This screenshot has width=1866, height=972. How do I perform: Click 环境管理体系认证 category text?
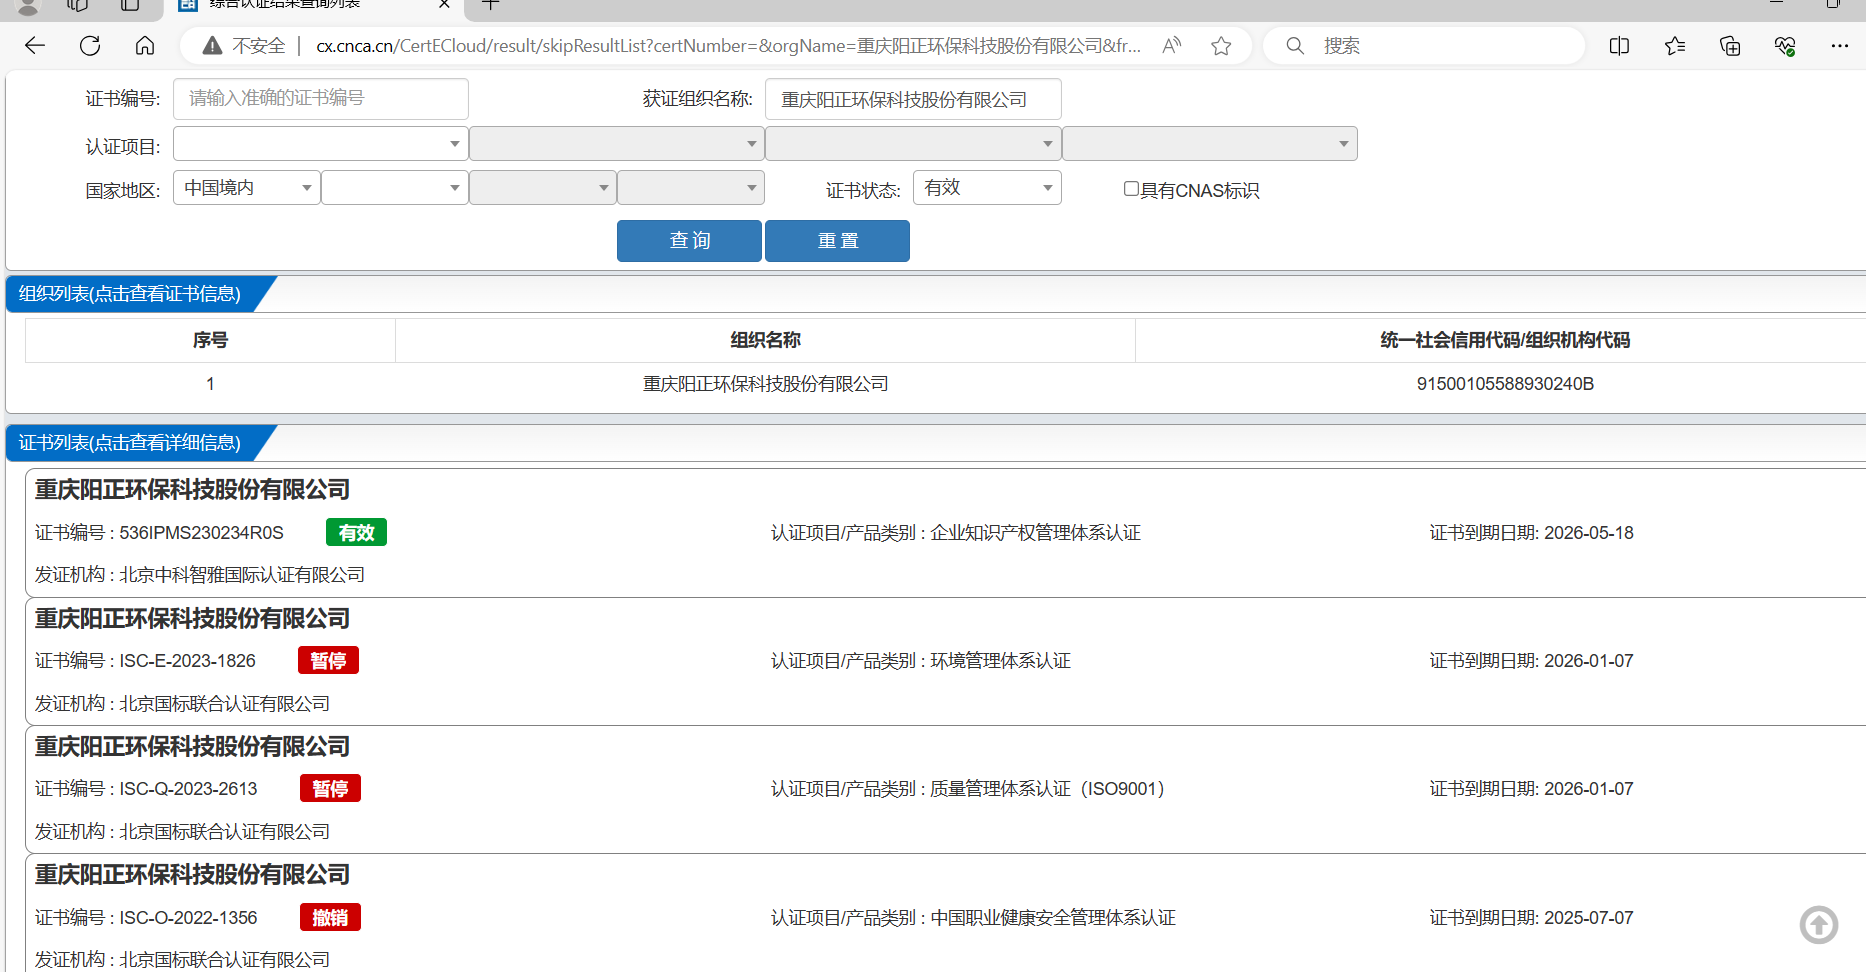(x=1001, y=661)
